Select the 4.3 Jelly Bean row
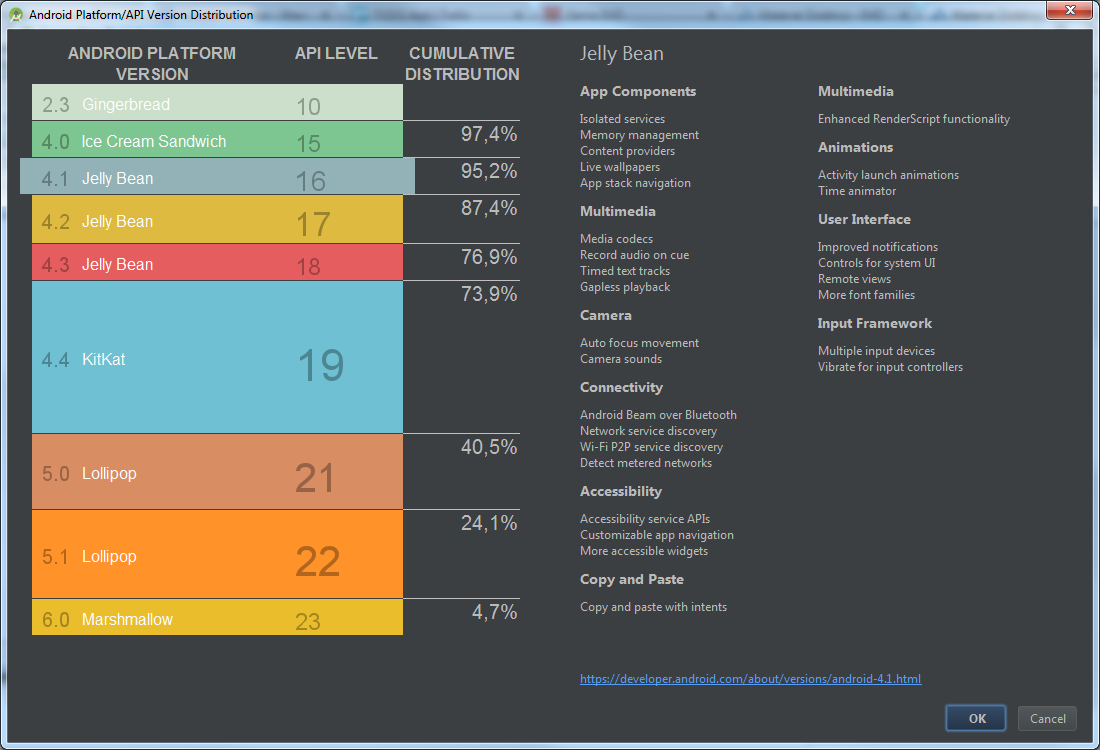 coord(217,262)
